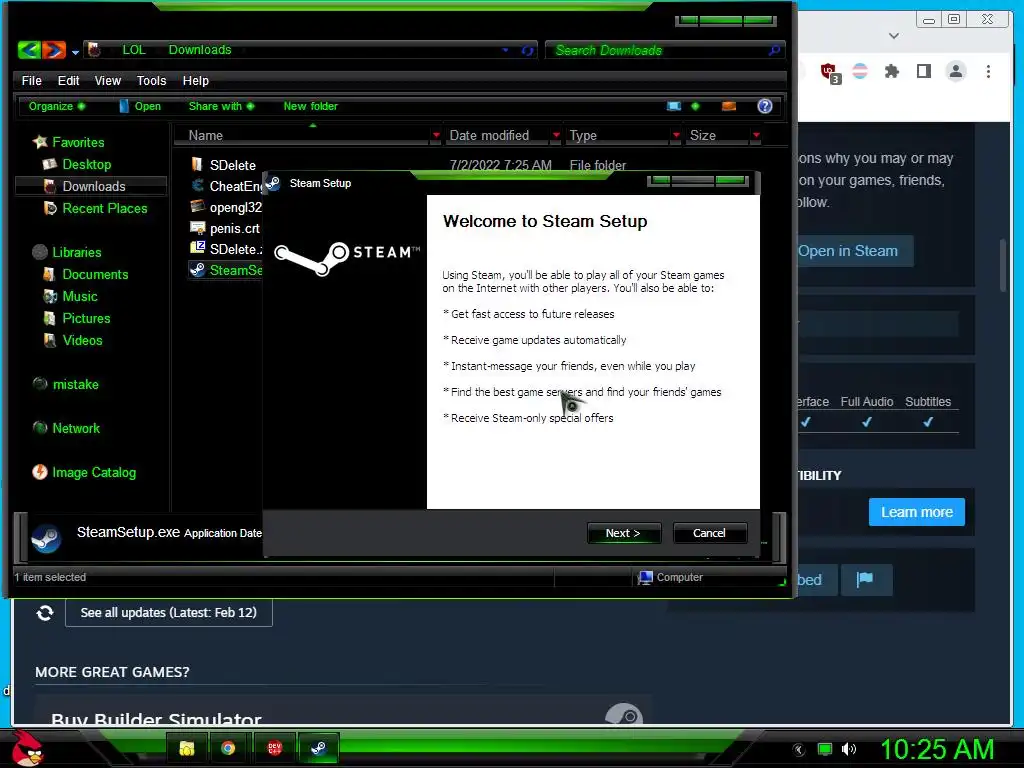Click the Explorer help question icon
Viewport: 1024px width, 768px height.
(x=765, y=106)
